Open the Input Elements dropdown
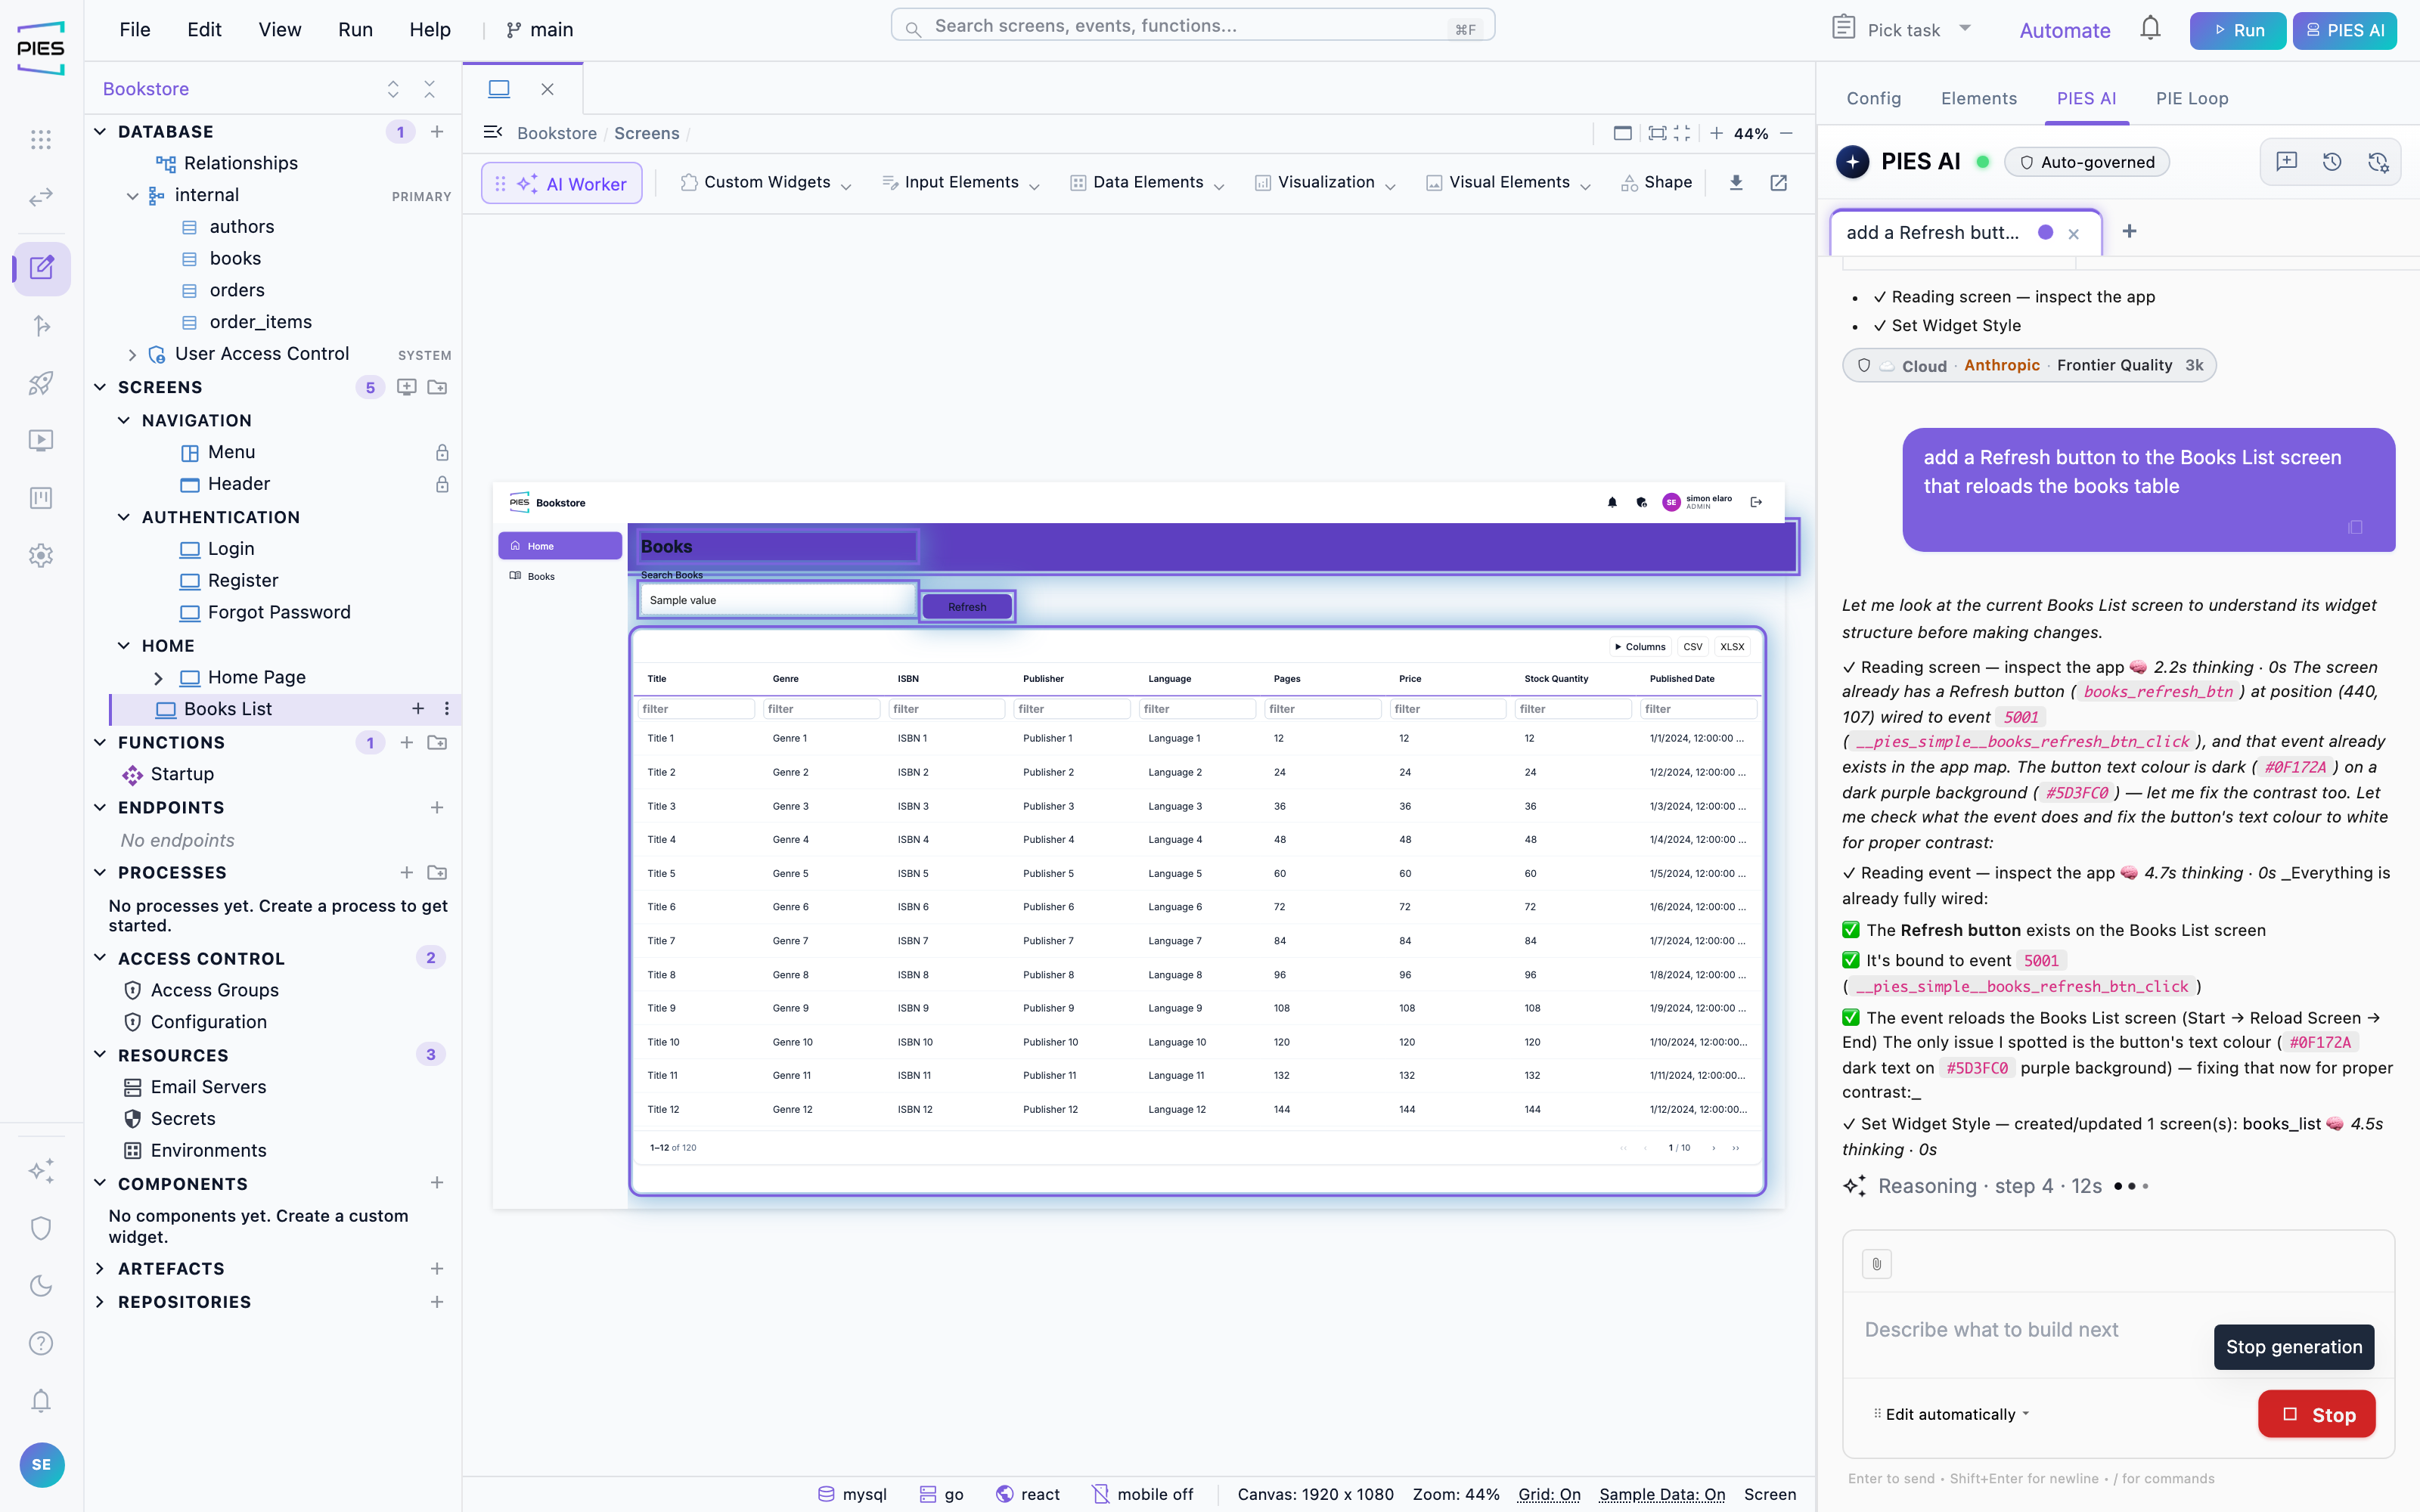 pyautogui.click(x=960, y=182)
